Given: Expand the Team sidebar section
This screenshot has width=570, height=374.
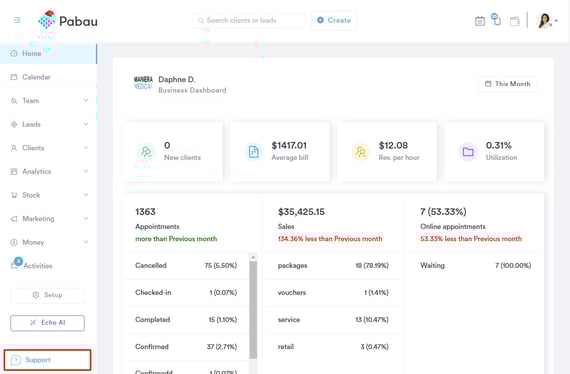Looking at the screenshot, I should (x=49, y=101).
